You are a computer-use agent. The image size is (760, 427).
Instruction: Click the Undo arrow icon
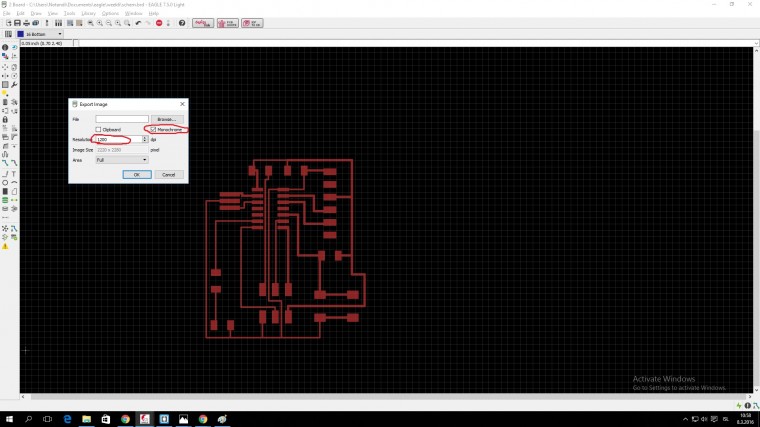pyautogui.click(x=138, y=23)
